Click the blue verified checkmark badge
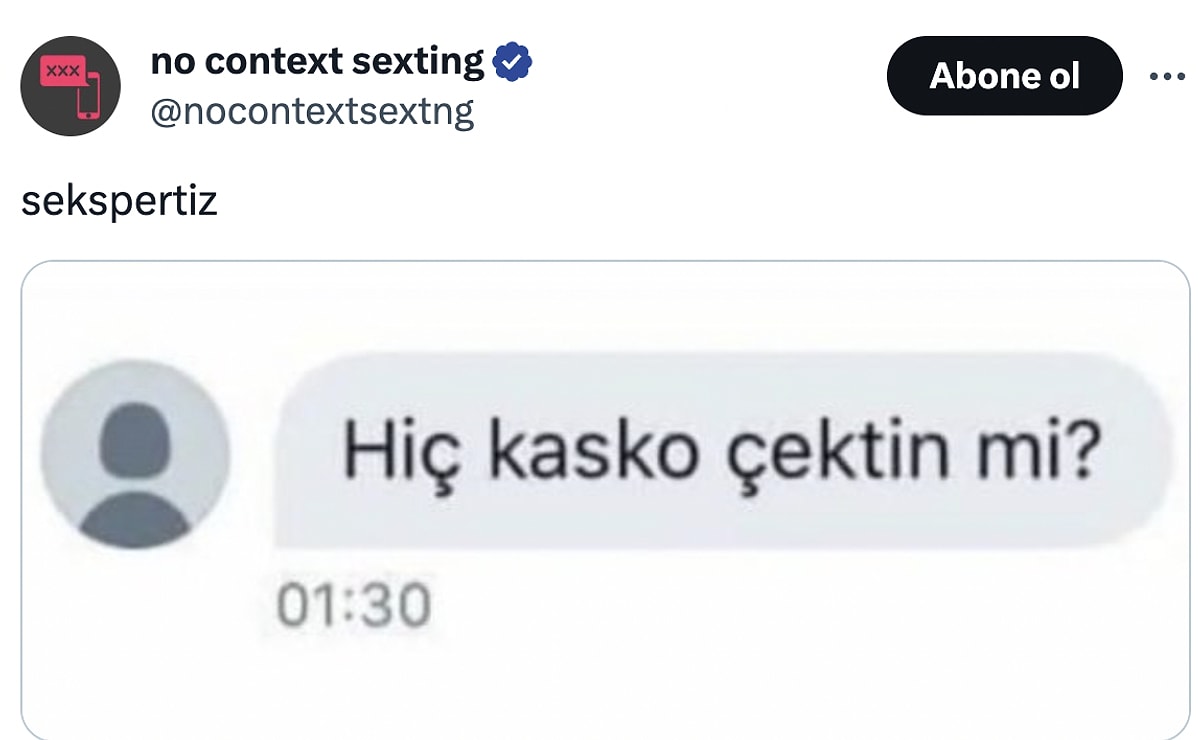The image size is (1200, 740). [x=513, y=63]
